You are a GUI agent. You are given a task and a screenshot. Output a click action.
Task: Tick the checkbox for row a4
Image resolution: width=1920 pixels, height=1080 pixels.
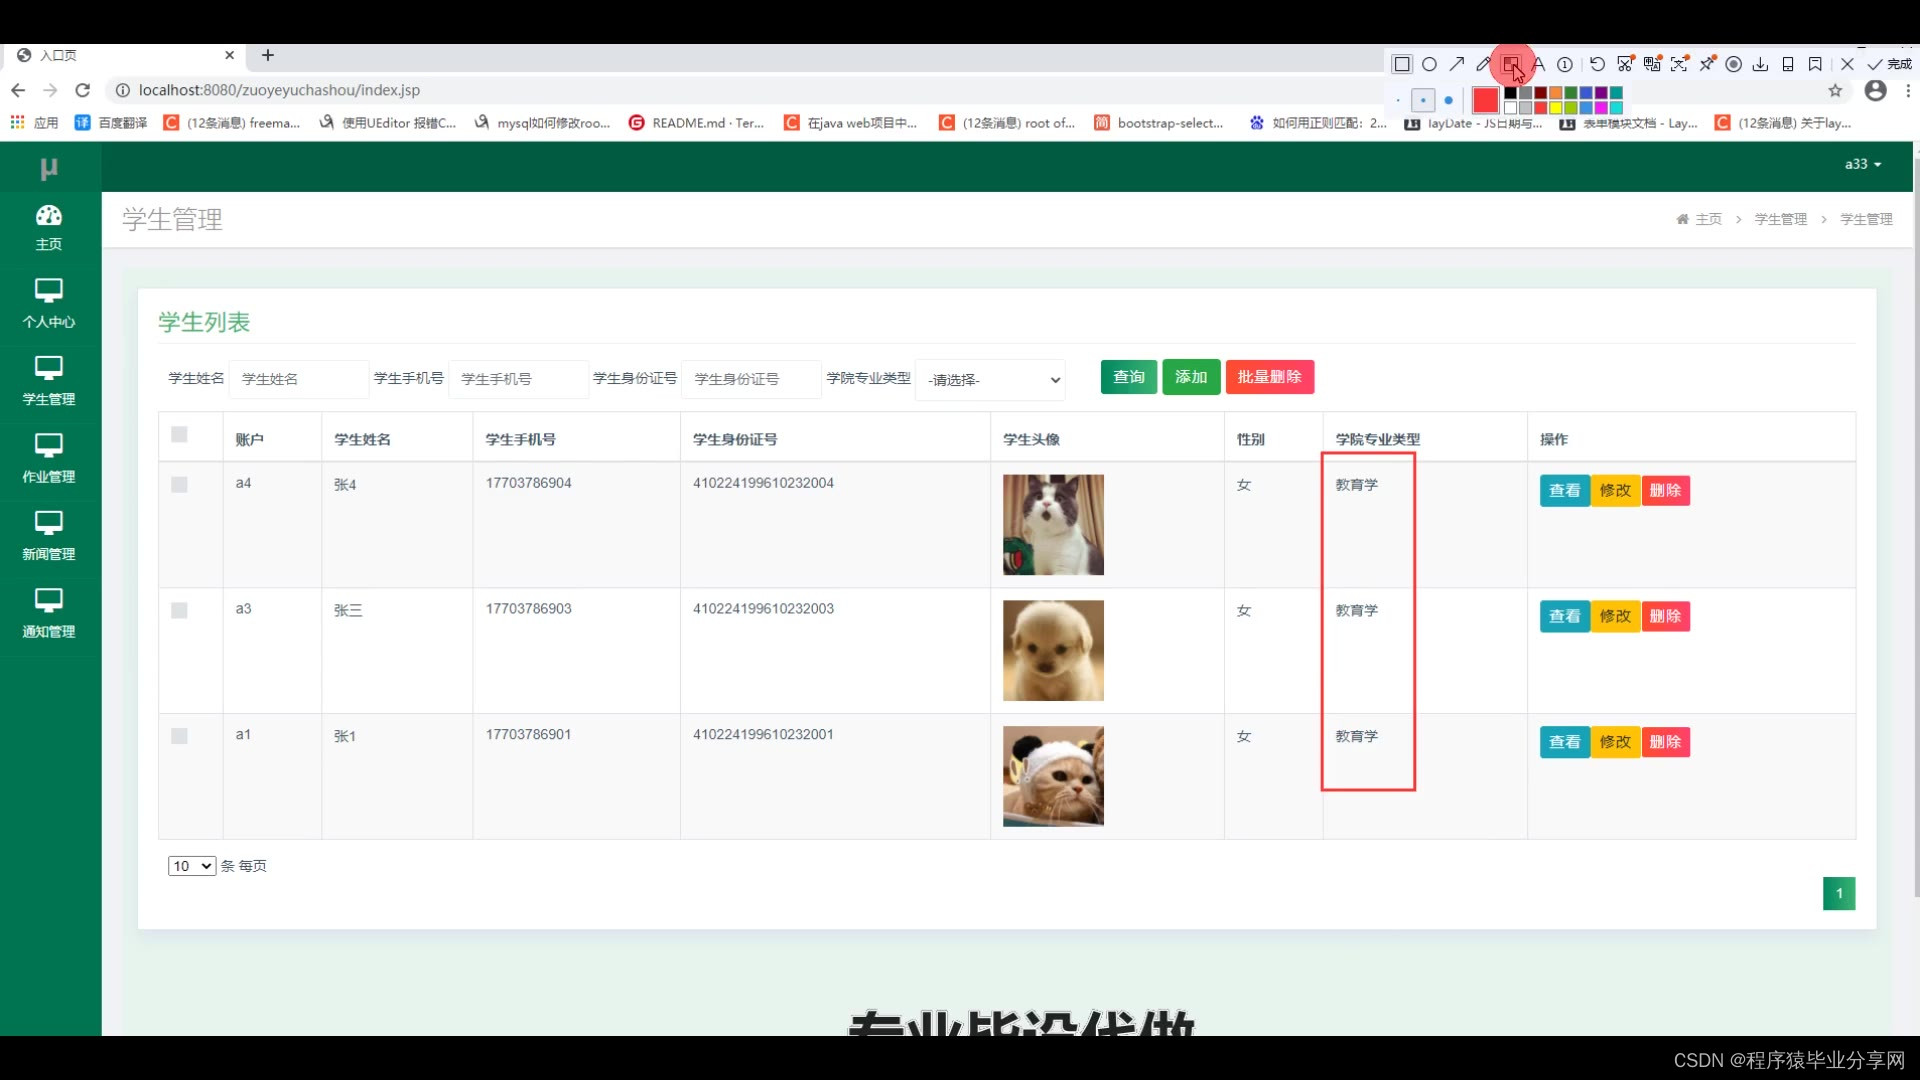coord(179,485)
